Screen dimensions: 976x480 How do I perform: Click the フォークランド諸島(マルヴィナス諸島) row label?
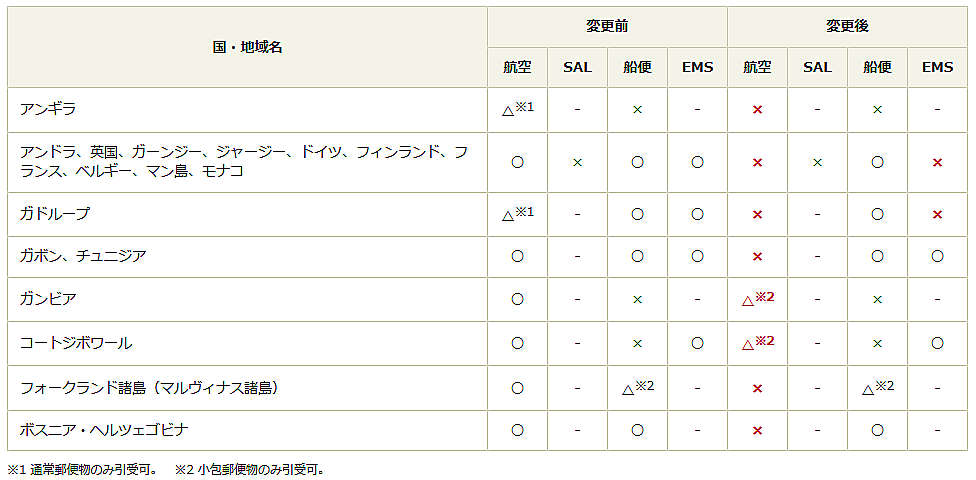coord(149,387)
